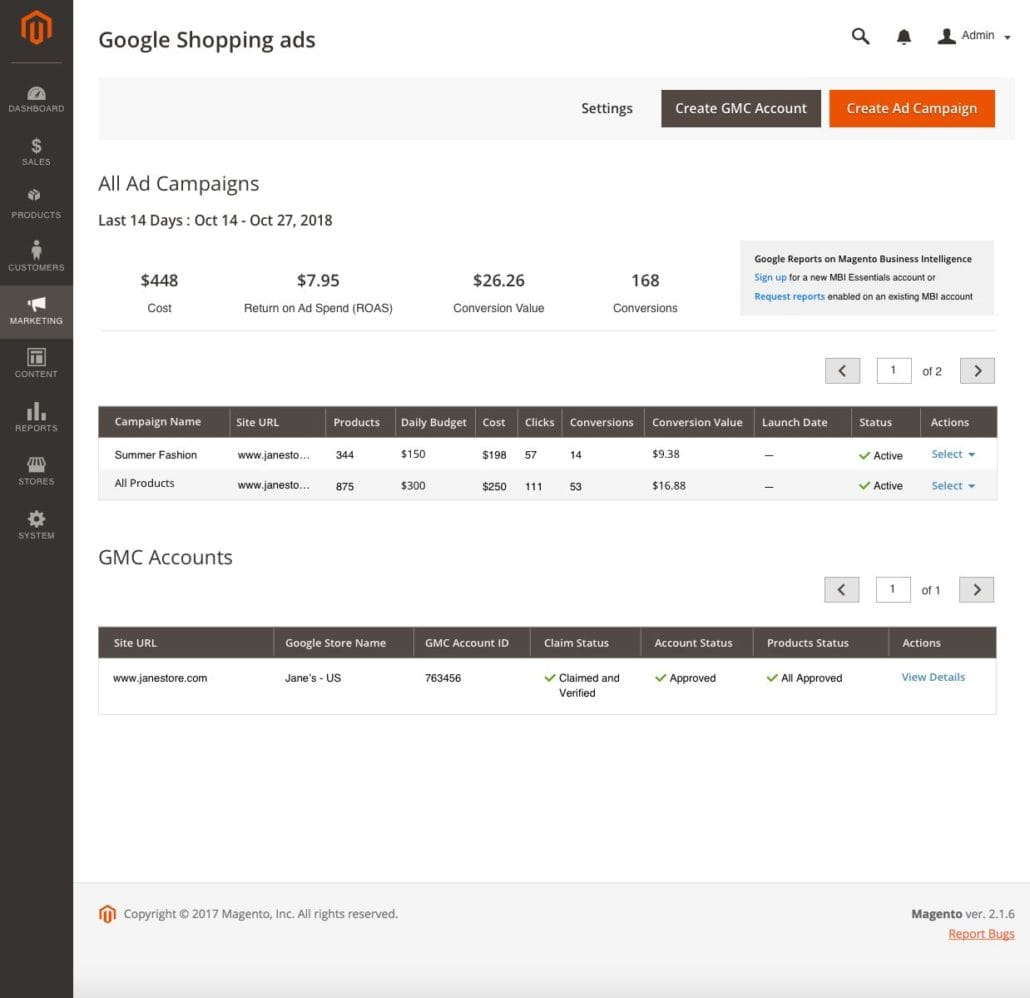1030x998 pixels.
Task: Click the Settings link
Action: click(x=606, y=108)
